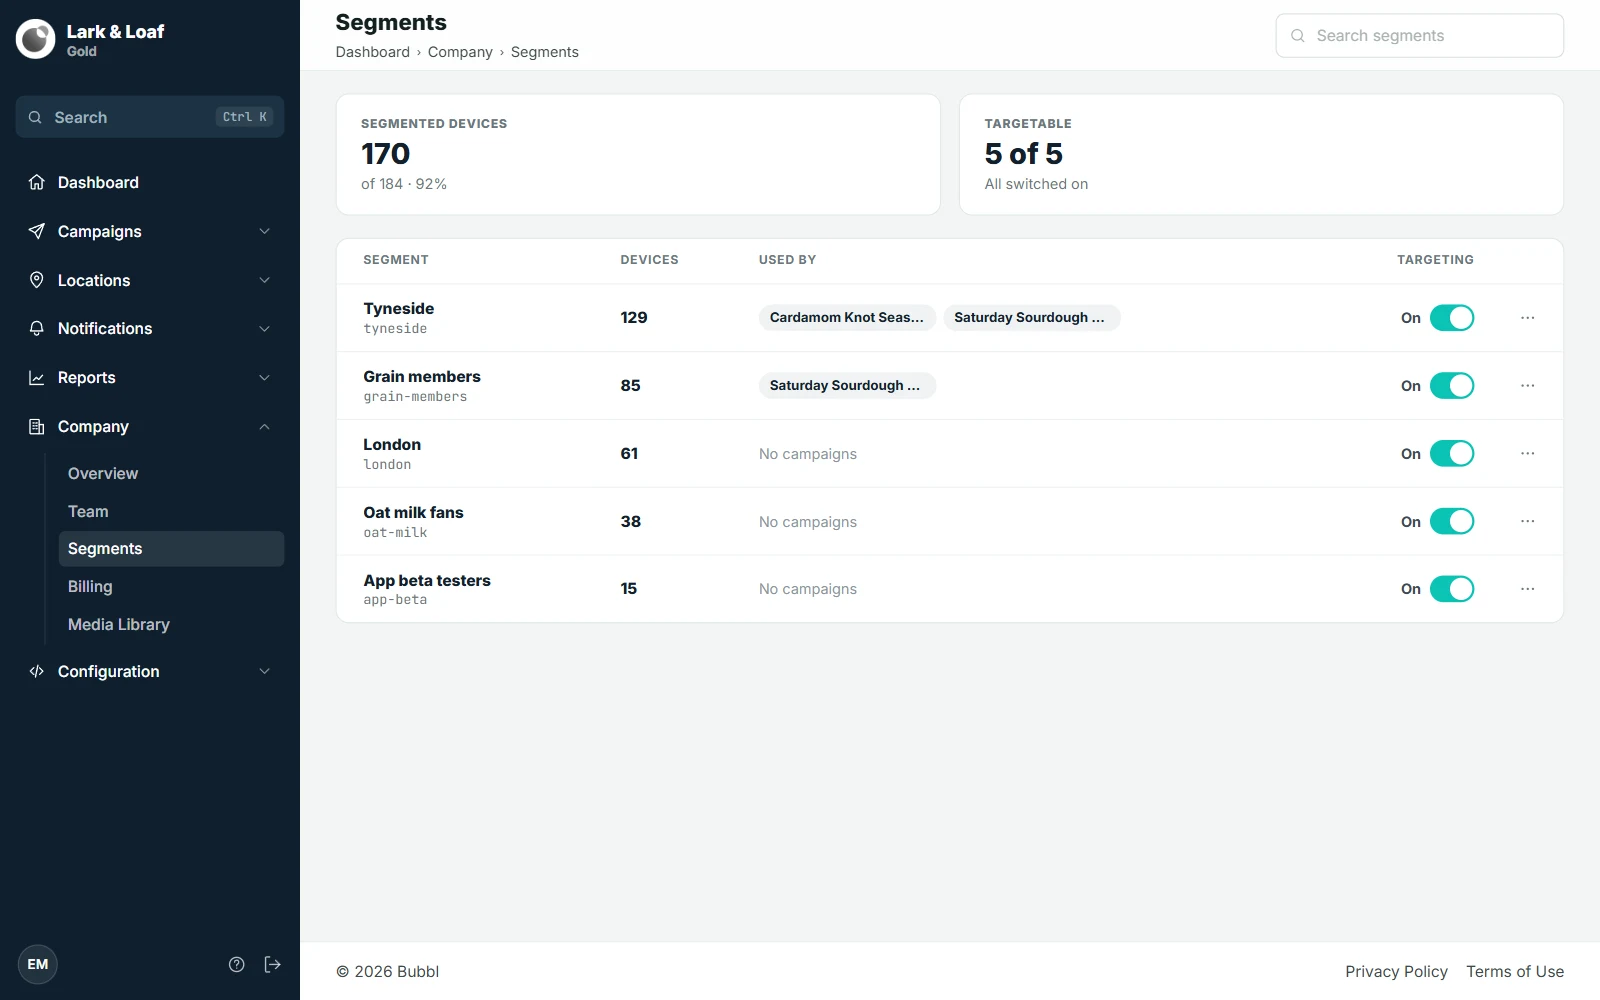Expand the Reports menu chevron
The height and width of the screenshot is (1000, 1600).
pos(265,377)
